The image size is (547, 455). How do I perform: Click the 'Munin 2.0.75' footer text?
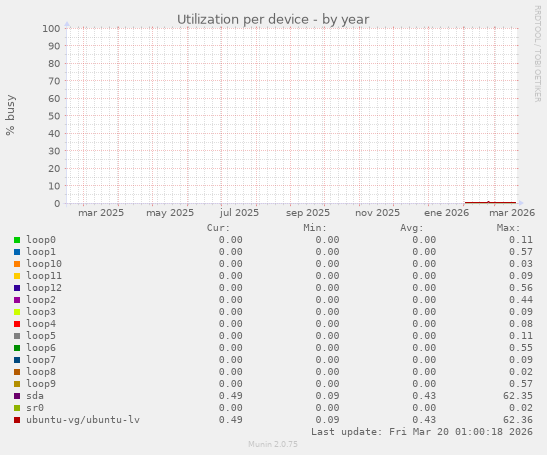(x=273, y=444)
